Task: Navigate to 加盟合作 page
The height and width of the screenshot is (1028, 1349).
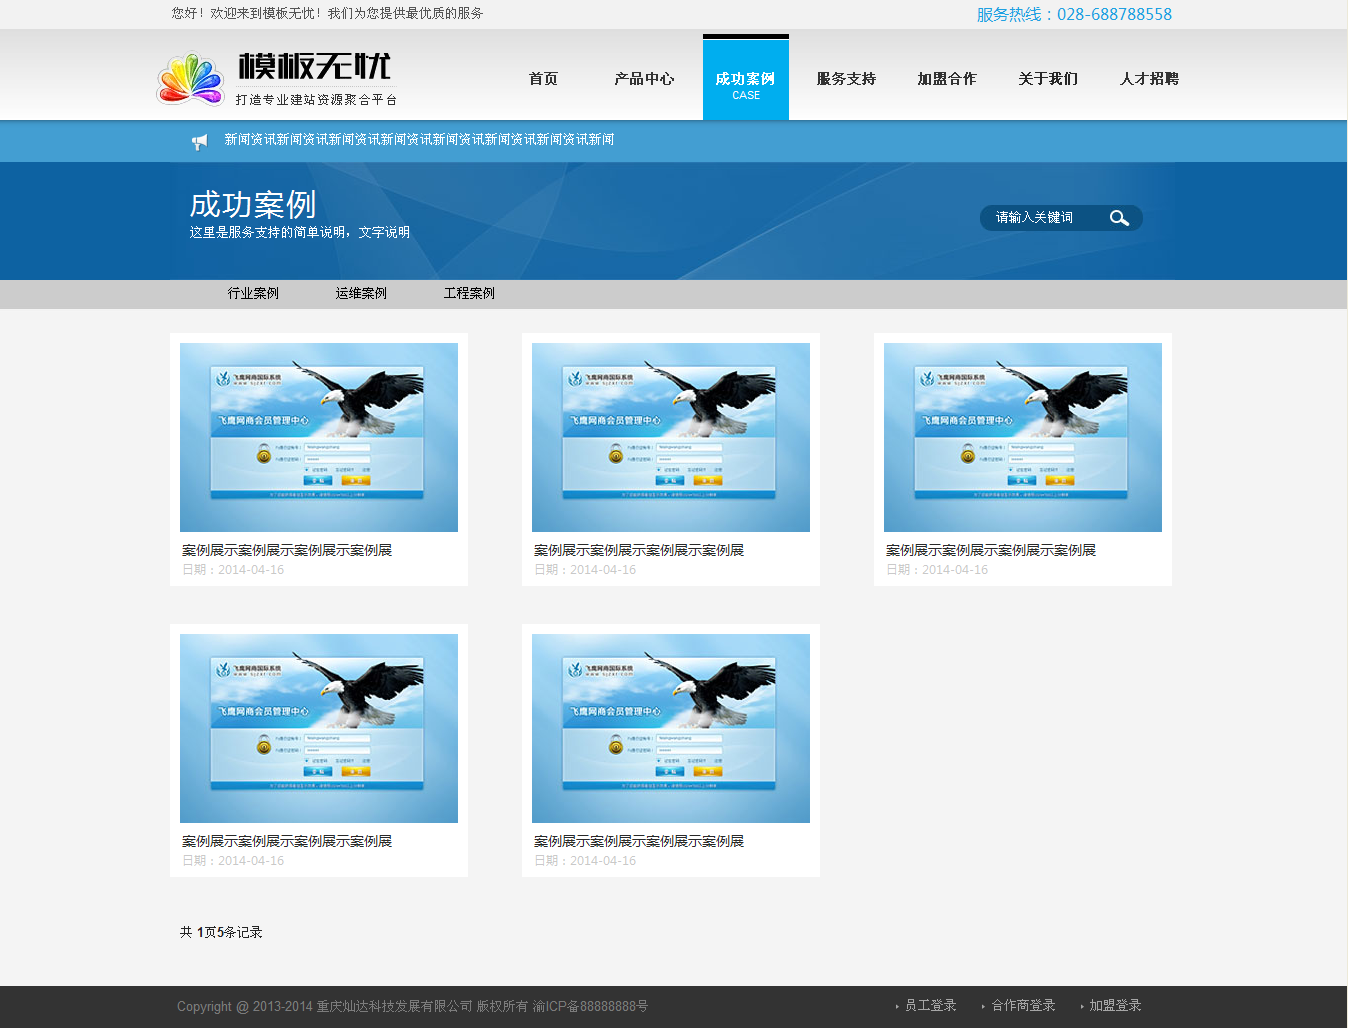Action: 946,79
